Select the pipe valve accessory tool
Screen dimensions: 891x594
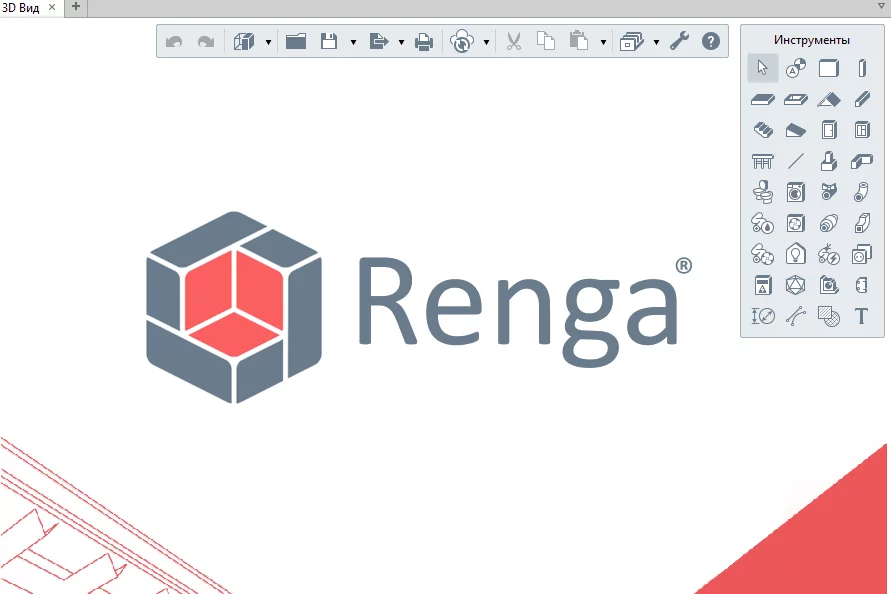[828, 192]
